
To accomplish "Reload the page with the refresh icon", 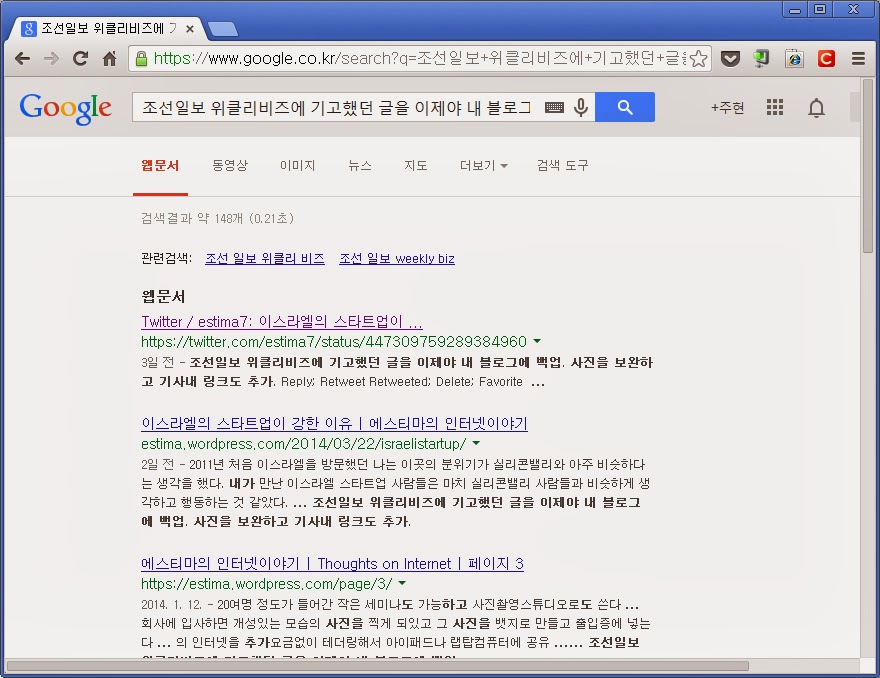I will 81,58.
